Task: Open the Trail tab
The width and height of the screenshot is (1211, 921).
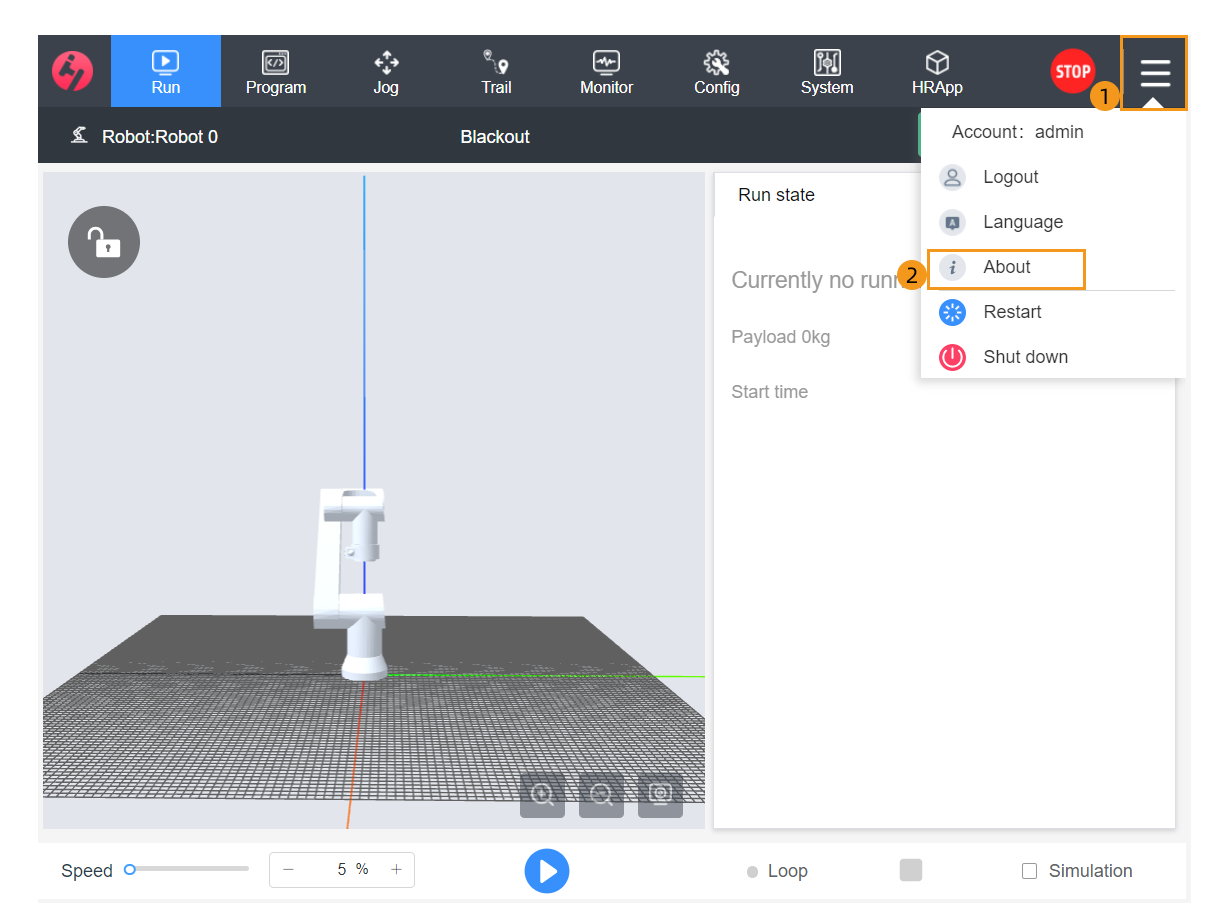Action: 496,72
